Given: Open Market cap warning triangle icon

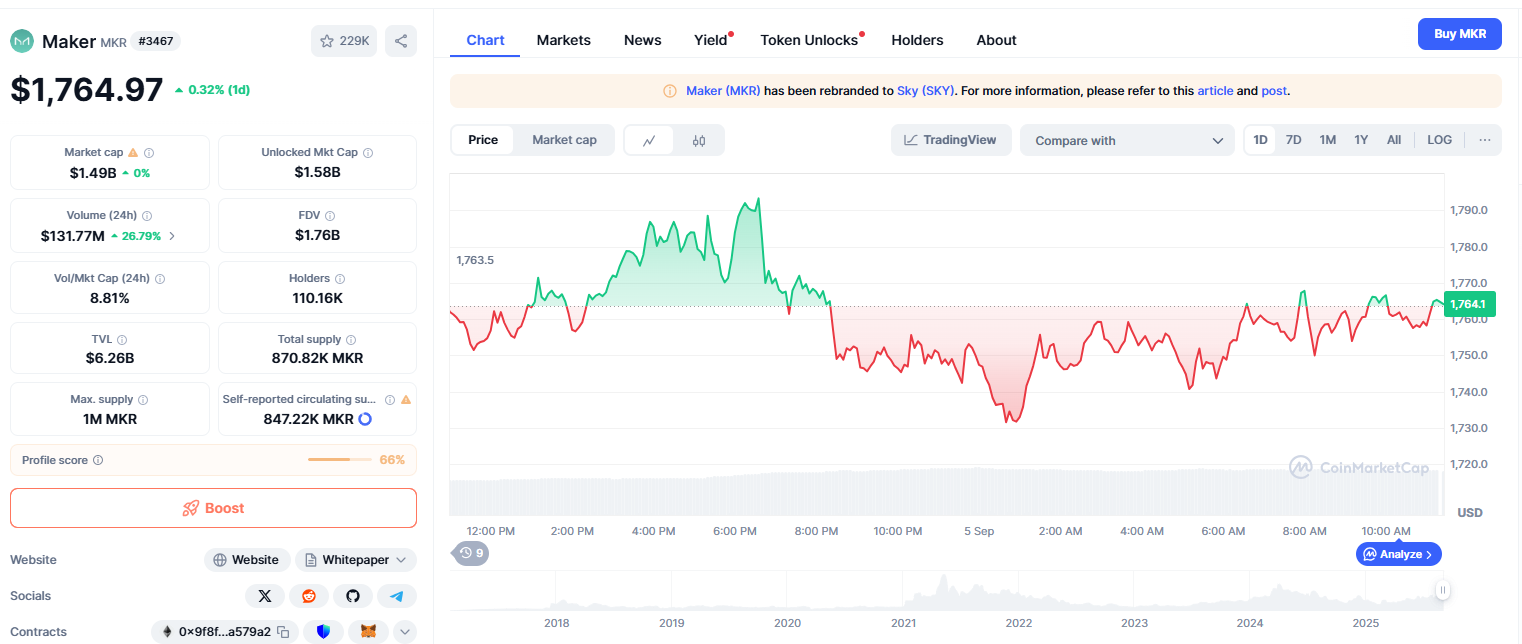Looking at the screenshot, I should (133, 153).
